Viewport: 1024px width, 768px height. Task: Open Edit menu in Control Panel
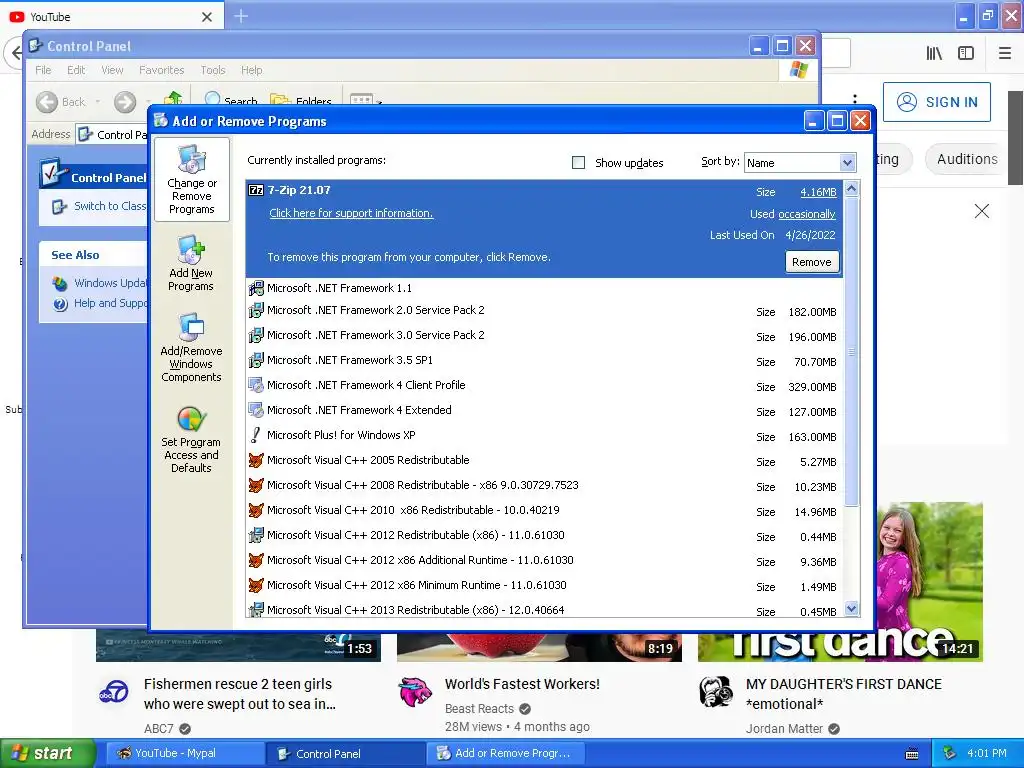coord(76,70)
